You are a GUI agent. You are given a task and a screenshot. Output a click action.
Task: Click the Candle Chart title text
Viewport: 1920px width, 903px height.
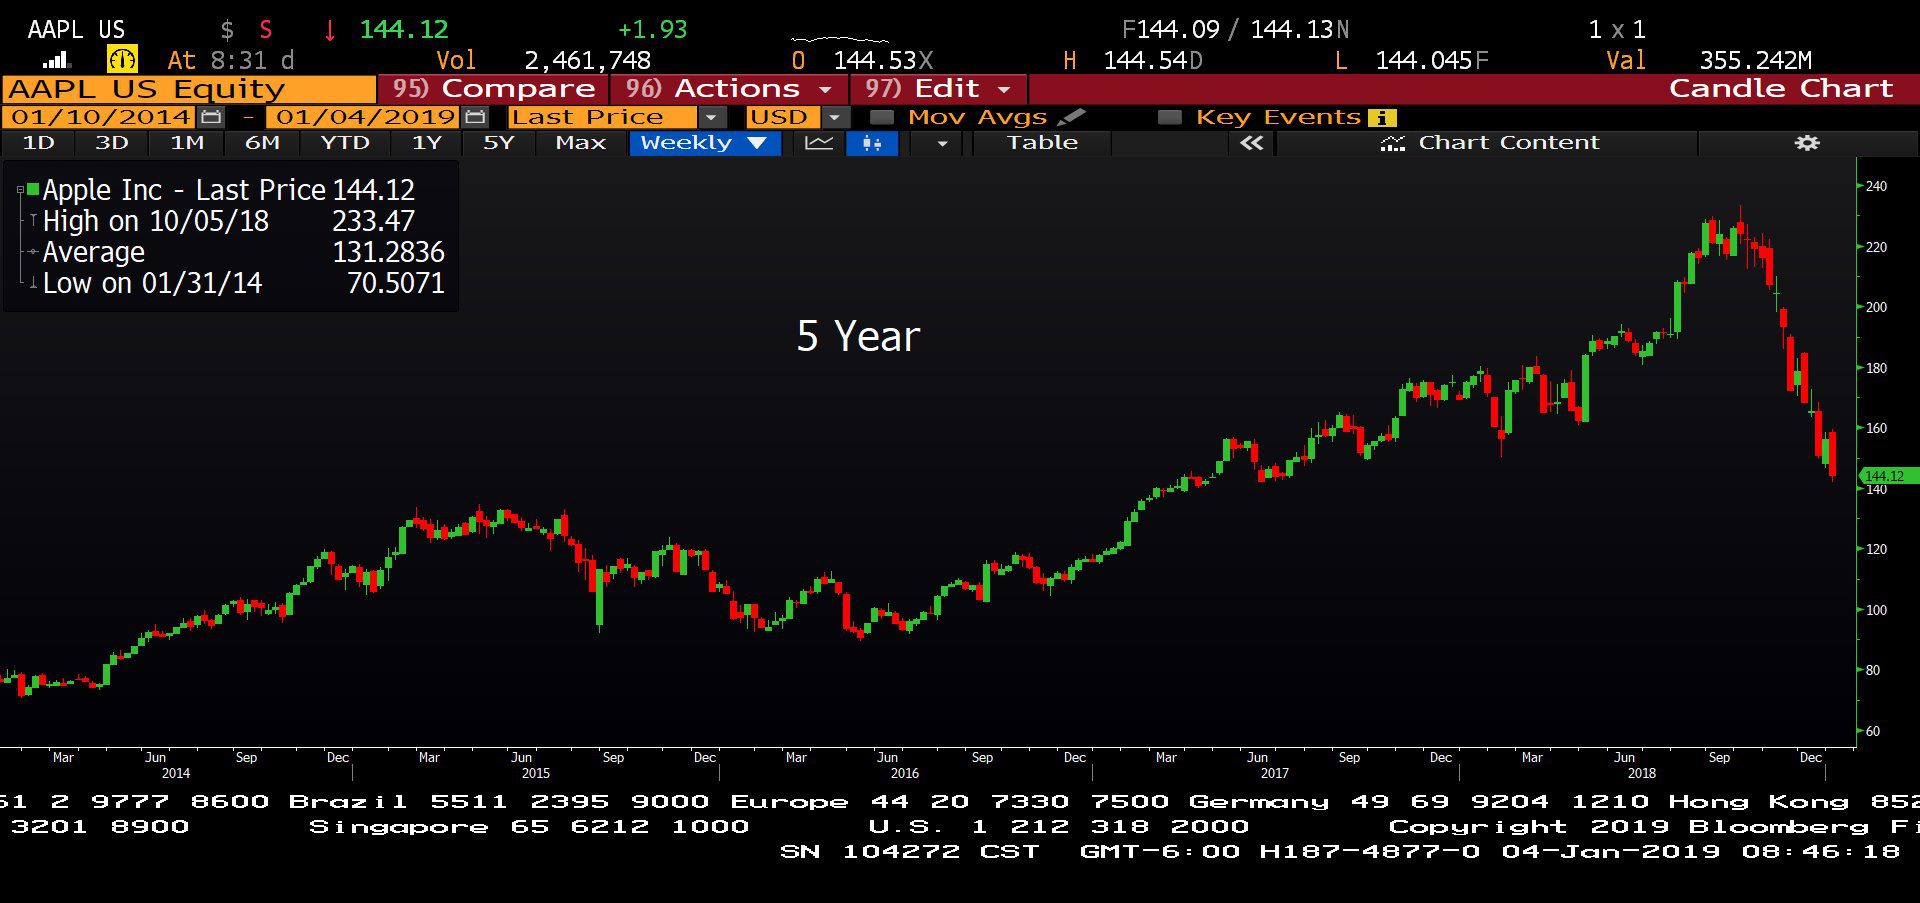click(1781, 89)
